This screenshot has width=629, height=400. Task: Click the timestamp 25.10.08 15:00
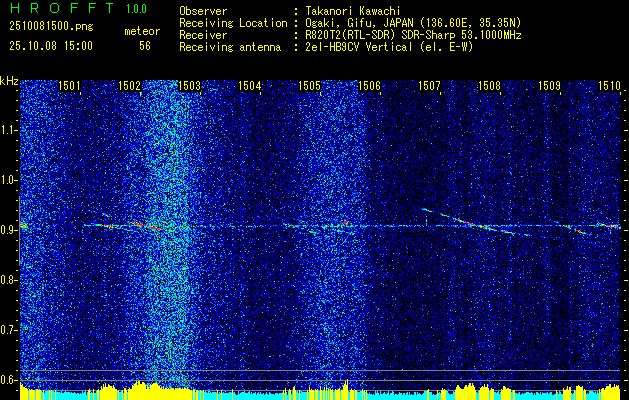tap(51, 46)
